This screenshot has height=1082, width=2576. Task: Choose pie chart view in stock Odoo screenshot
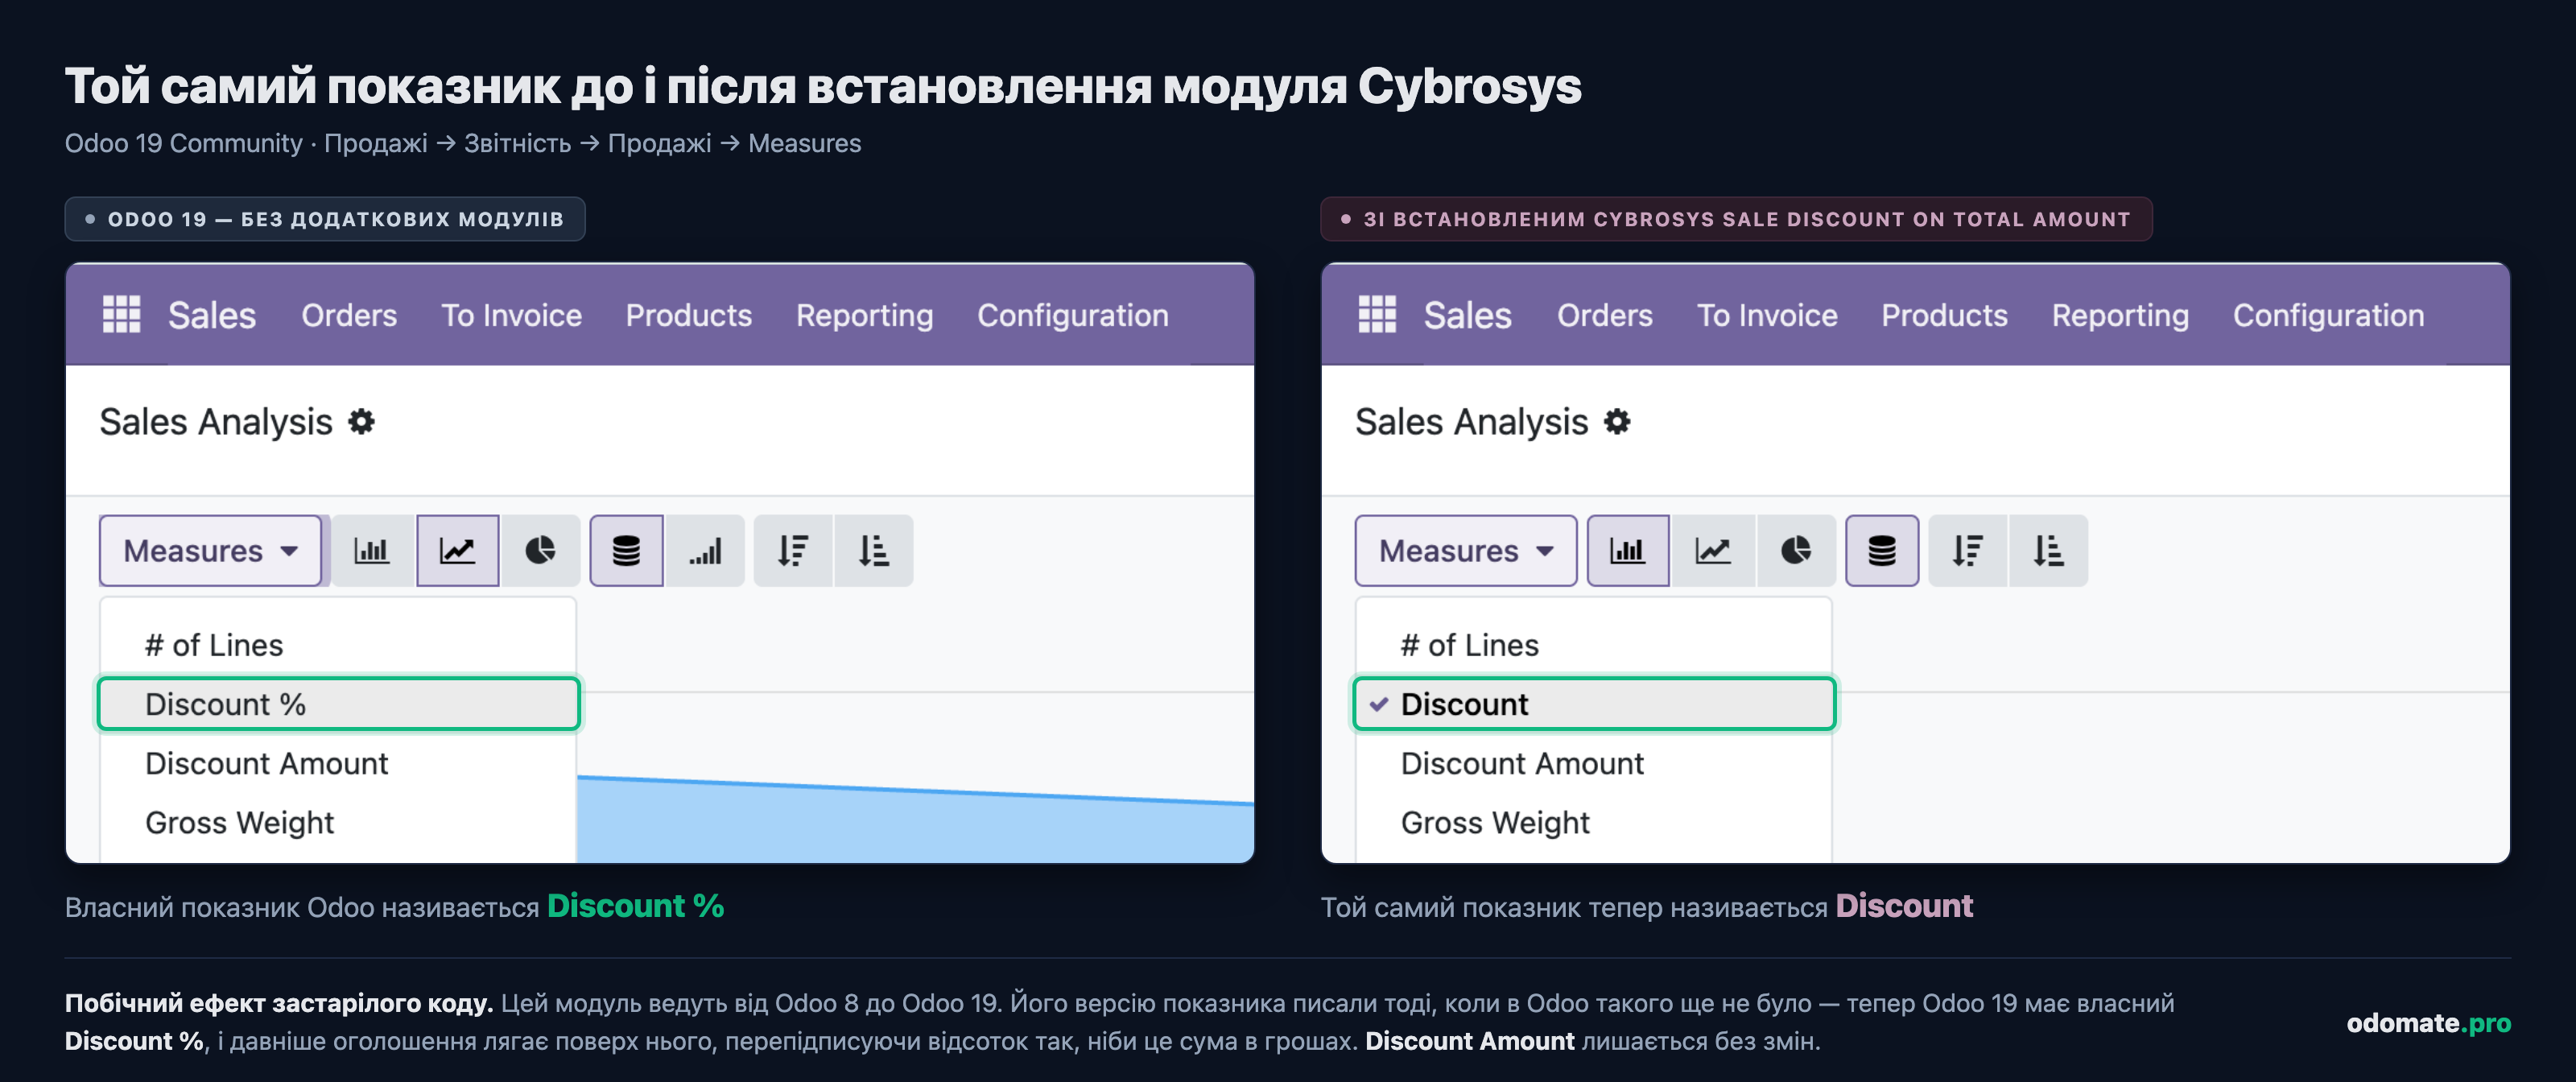coord(540,551)
